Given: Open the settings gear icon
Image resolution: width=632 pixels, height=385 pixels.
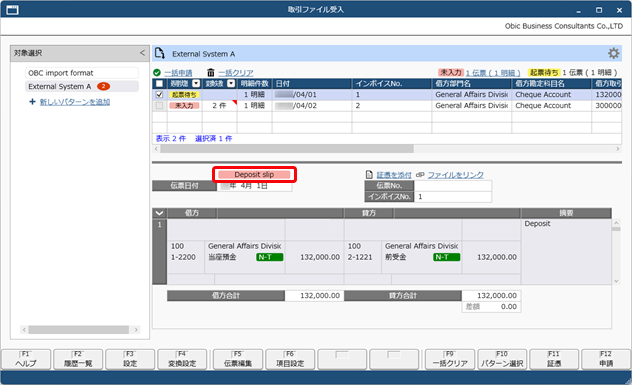Looking at the screenshot, I should point(613,54).
